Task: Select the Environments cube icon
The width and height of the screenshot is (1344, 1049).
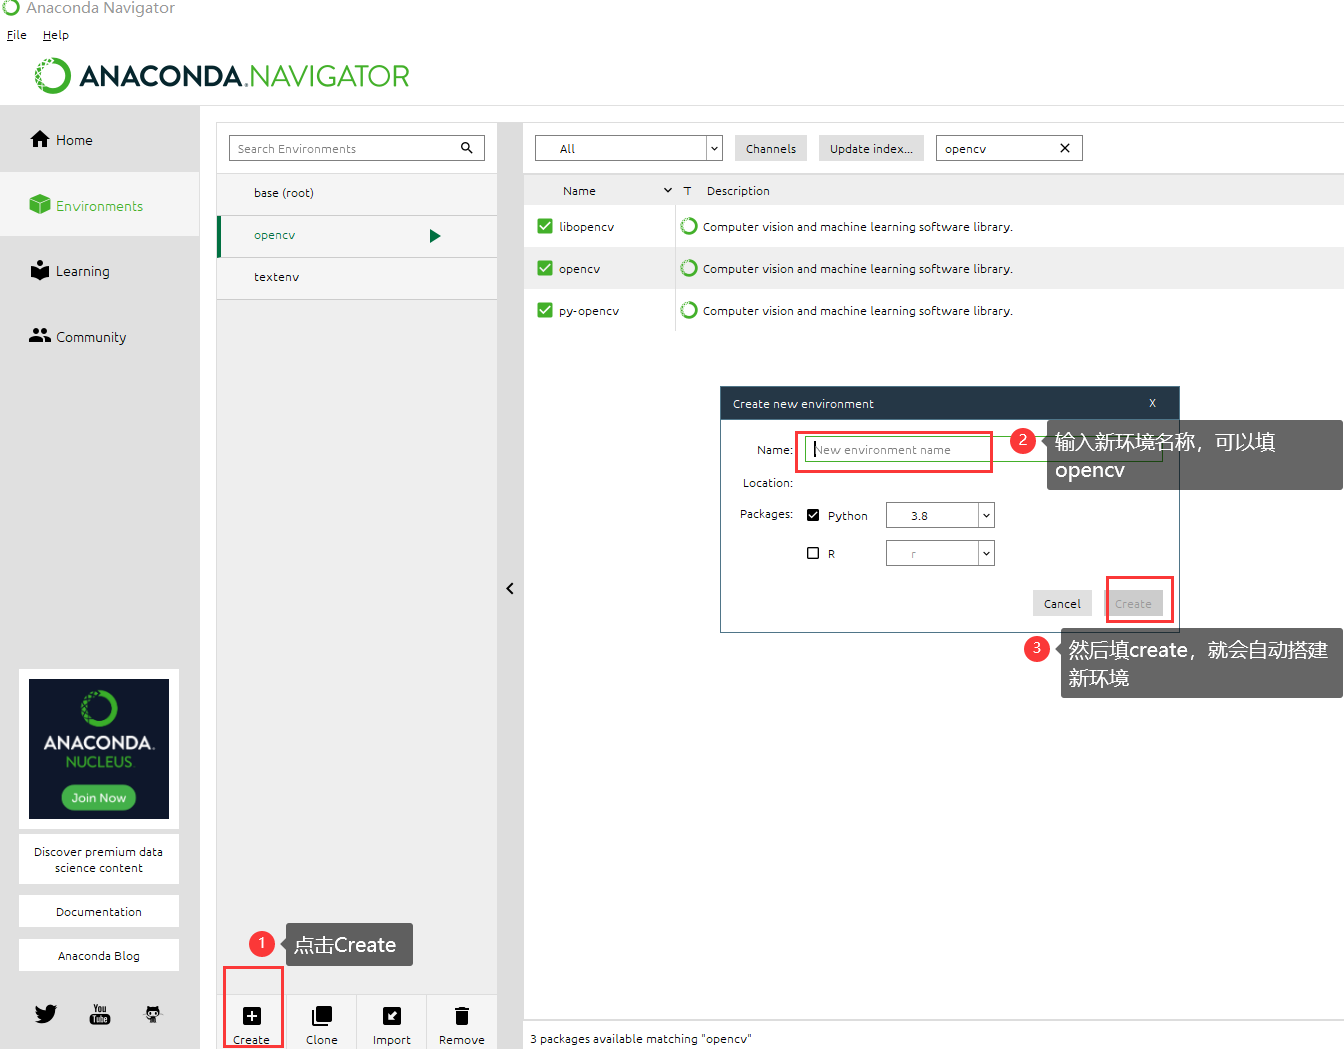Action: pos(40,205)
